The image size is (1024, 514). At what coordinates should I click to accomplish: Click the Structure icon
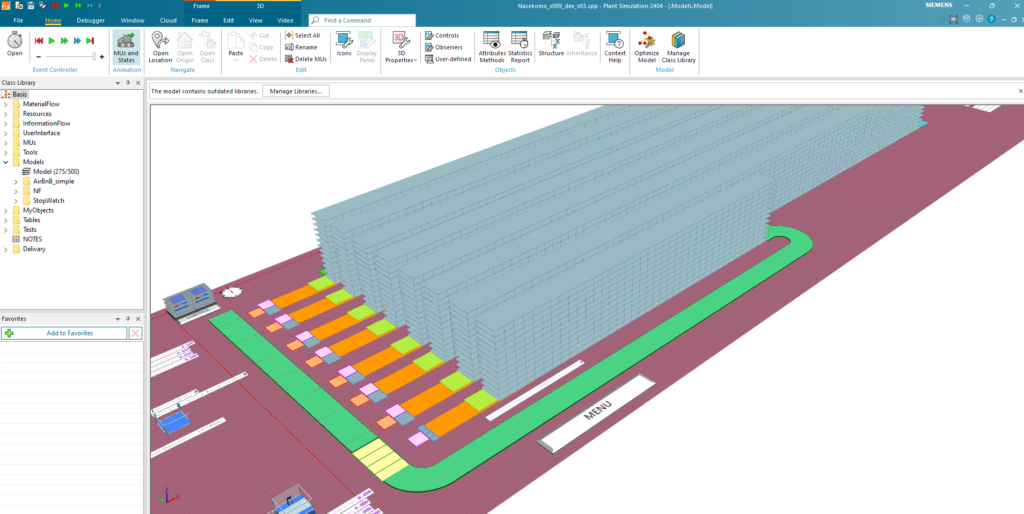coord(551,44)
